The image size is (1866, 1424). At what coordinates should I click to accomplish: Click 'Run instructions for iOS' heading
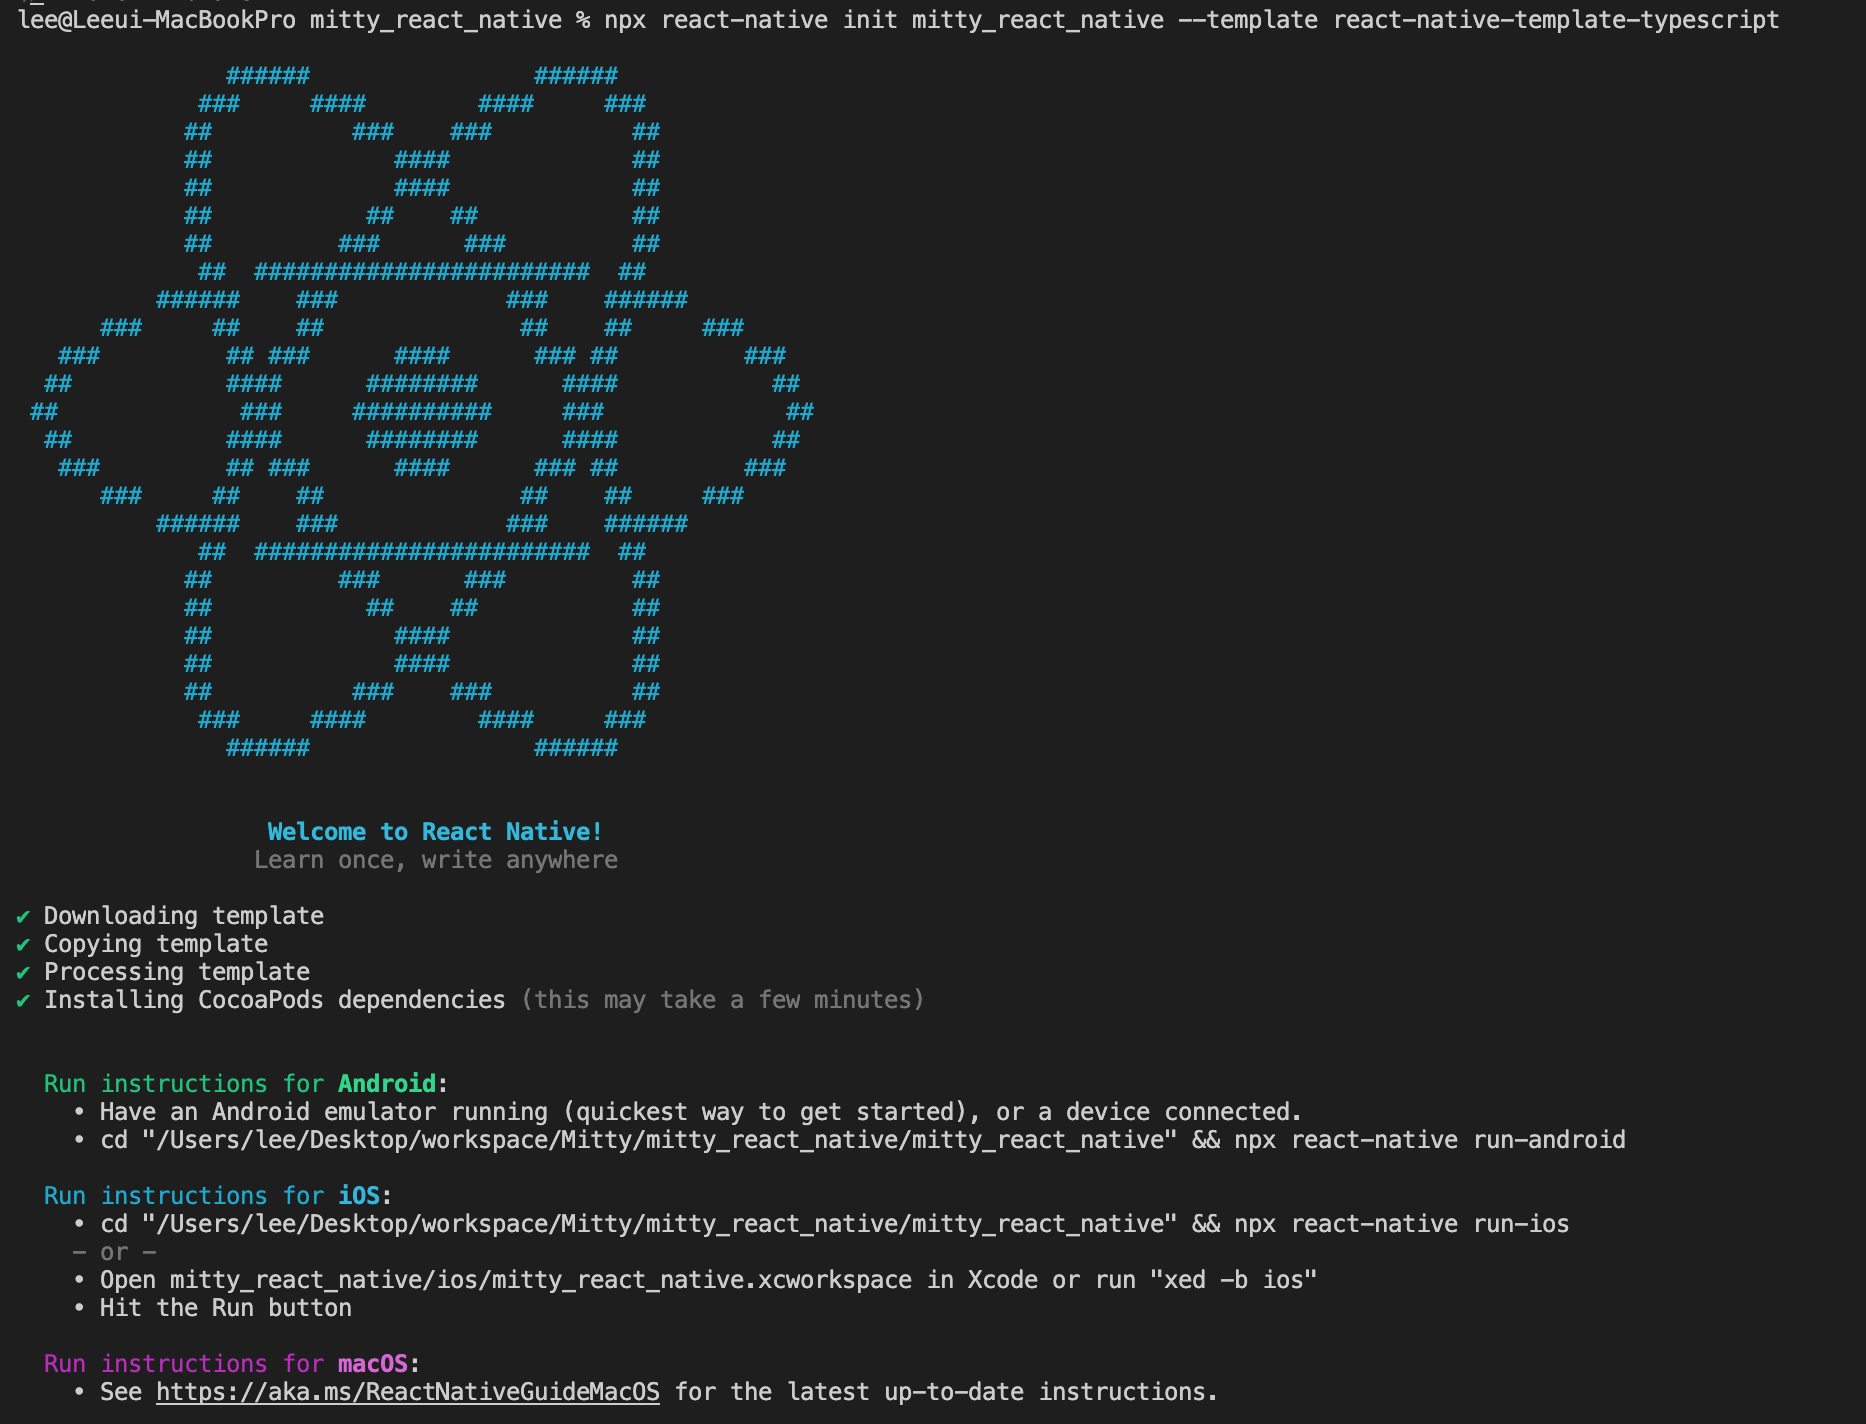coord(218,1196)
